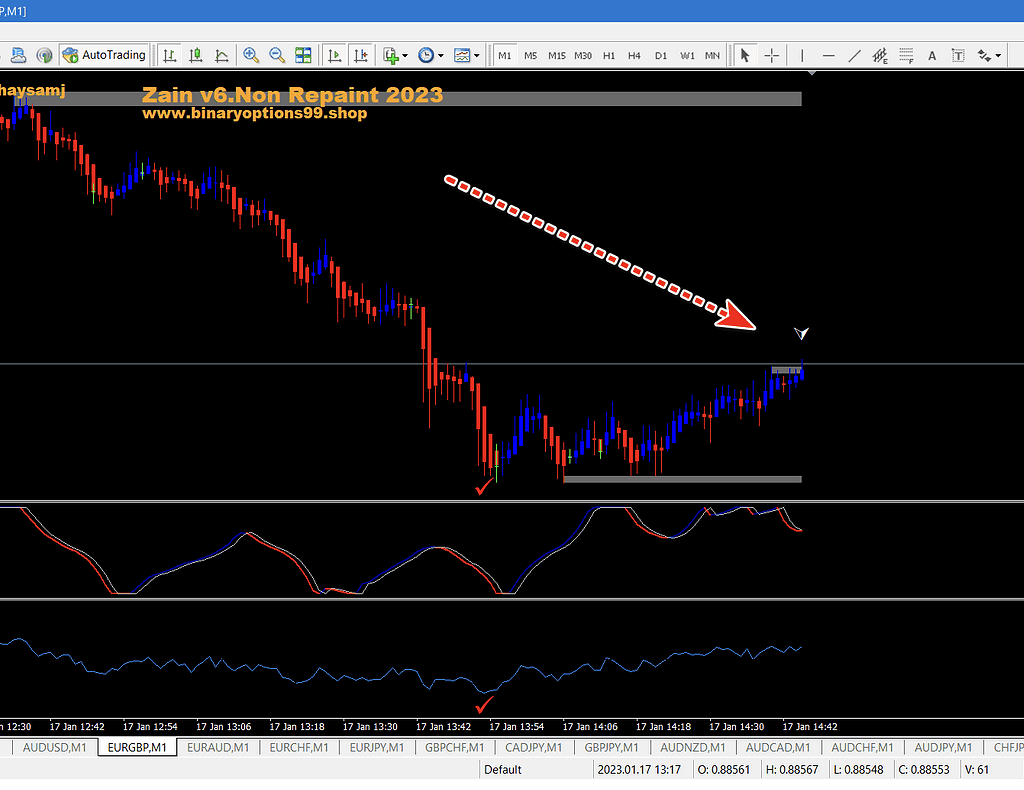The width and height of the screenshot is (1024, 790).
Task: Click the add indicators icon
Action: pos(391,55)
